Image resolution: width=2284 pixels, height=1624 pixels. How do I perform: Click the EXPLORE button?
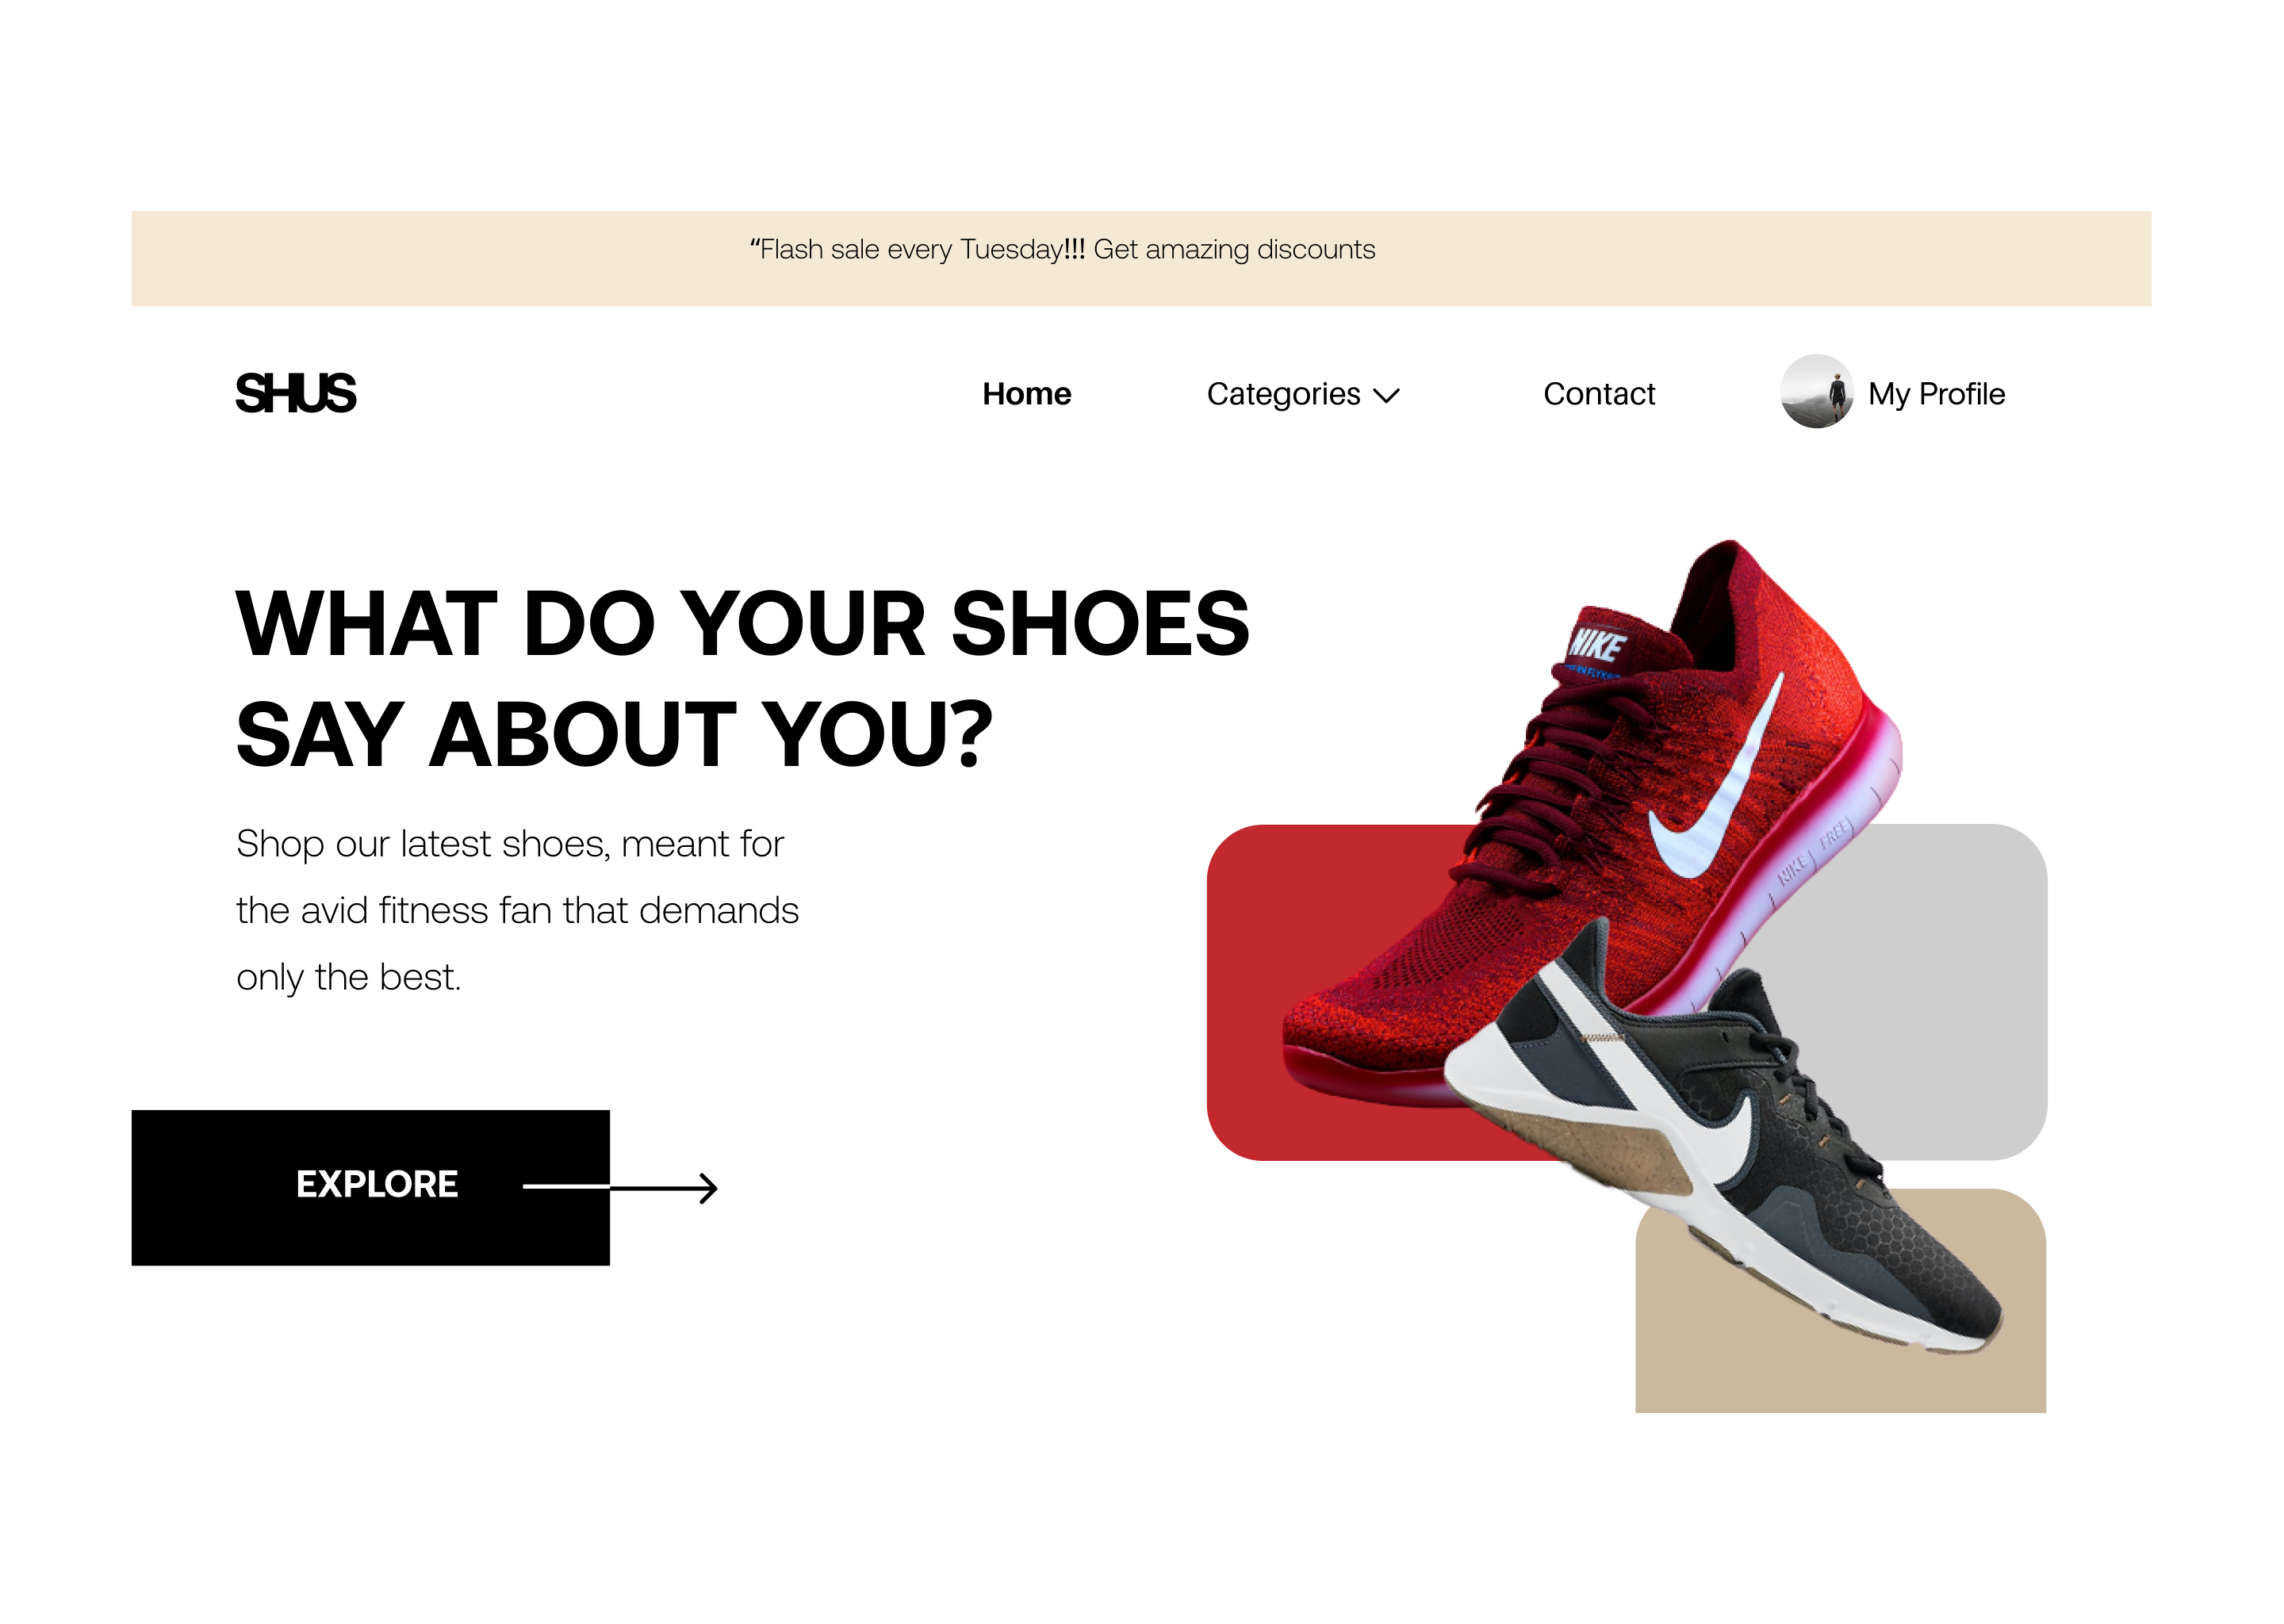click(x=370, y=1187)
